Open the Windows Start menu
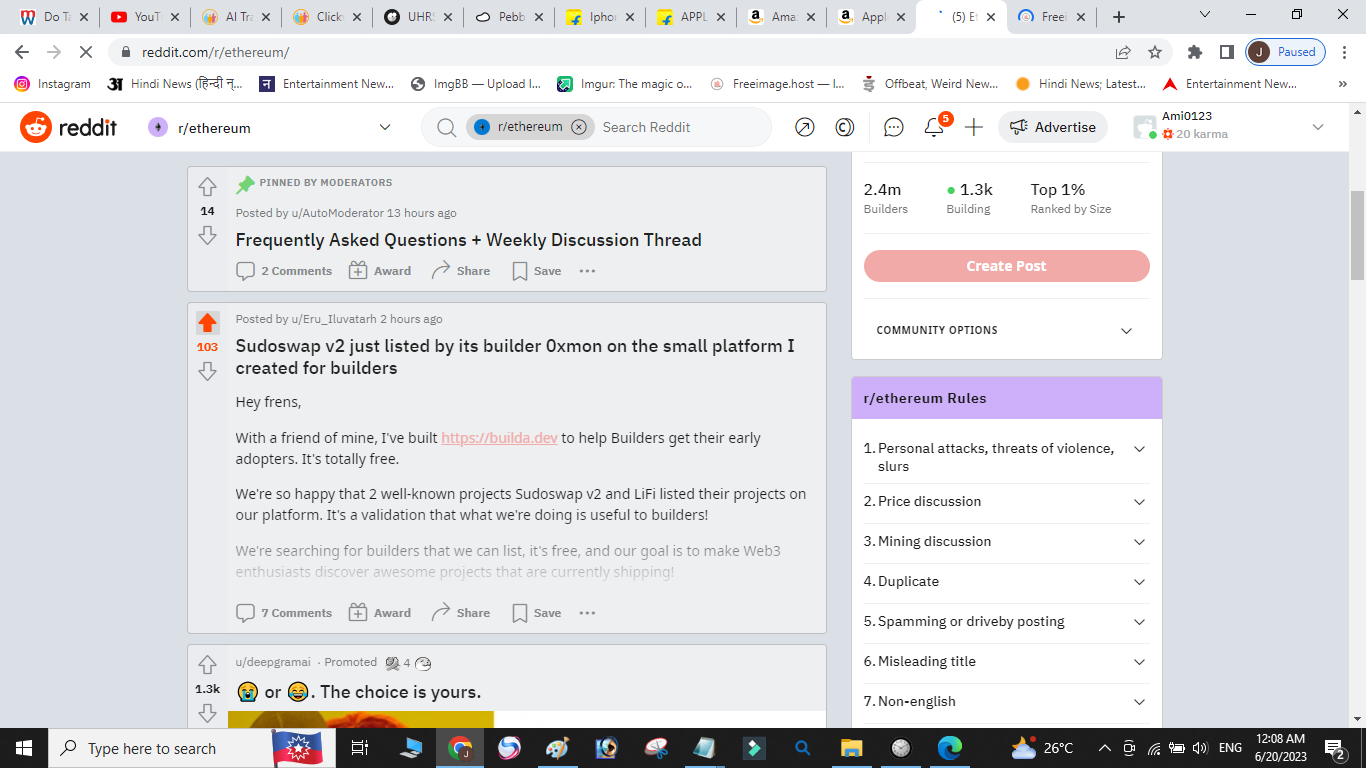 tap(24, 748)
